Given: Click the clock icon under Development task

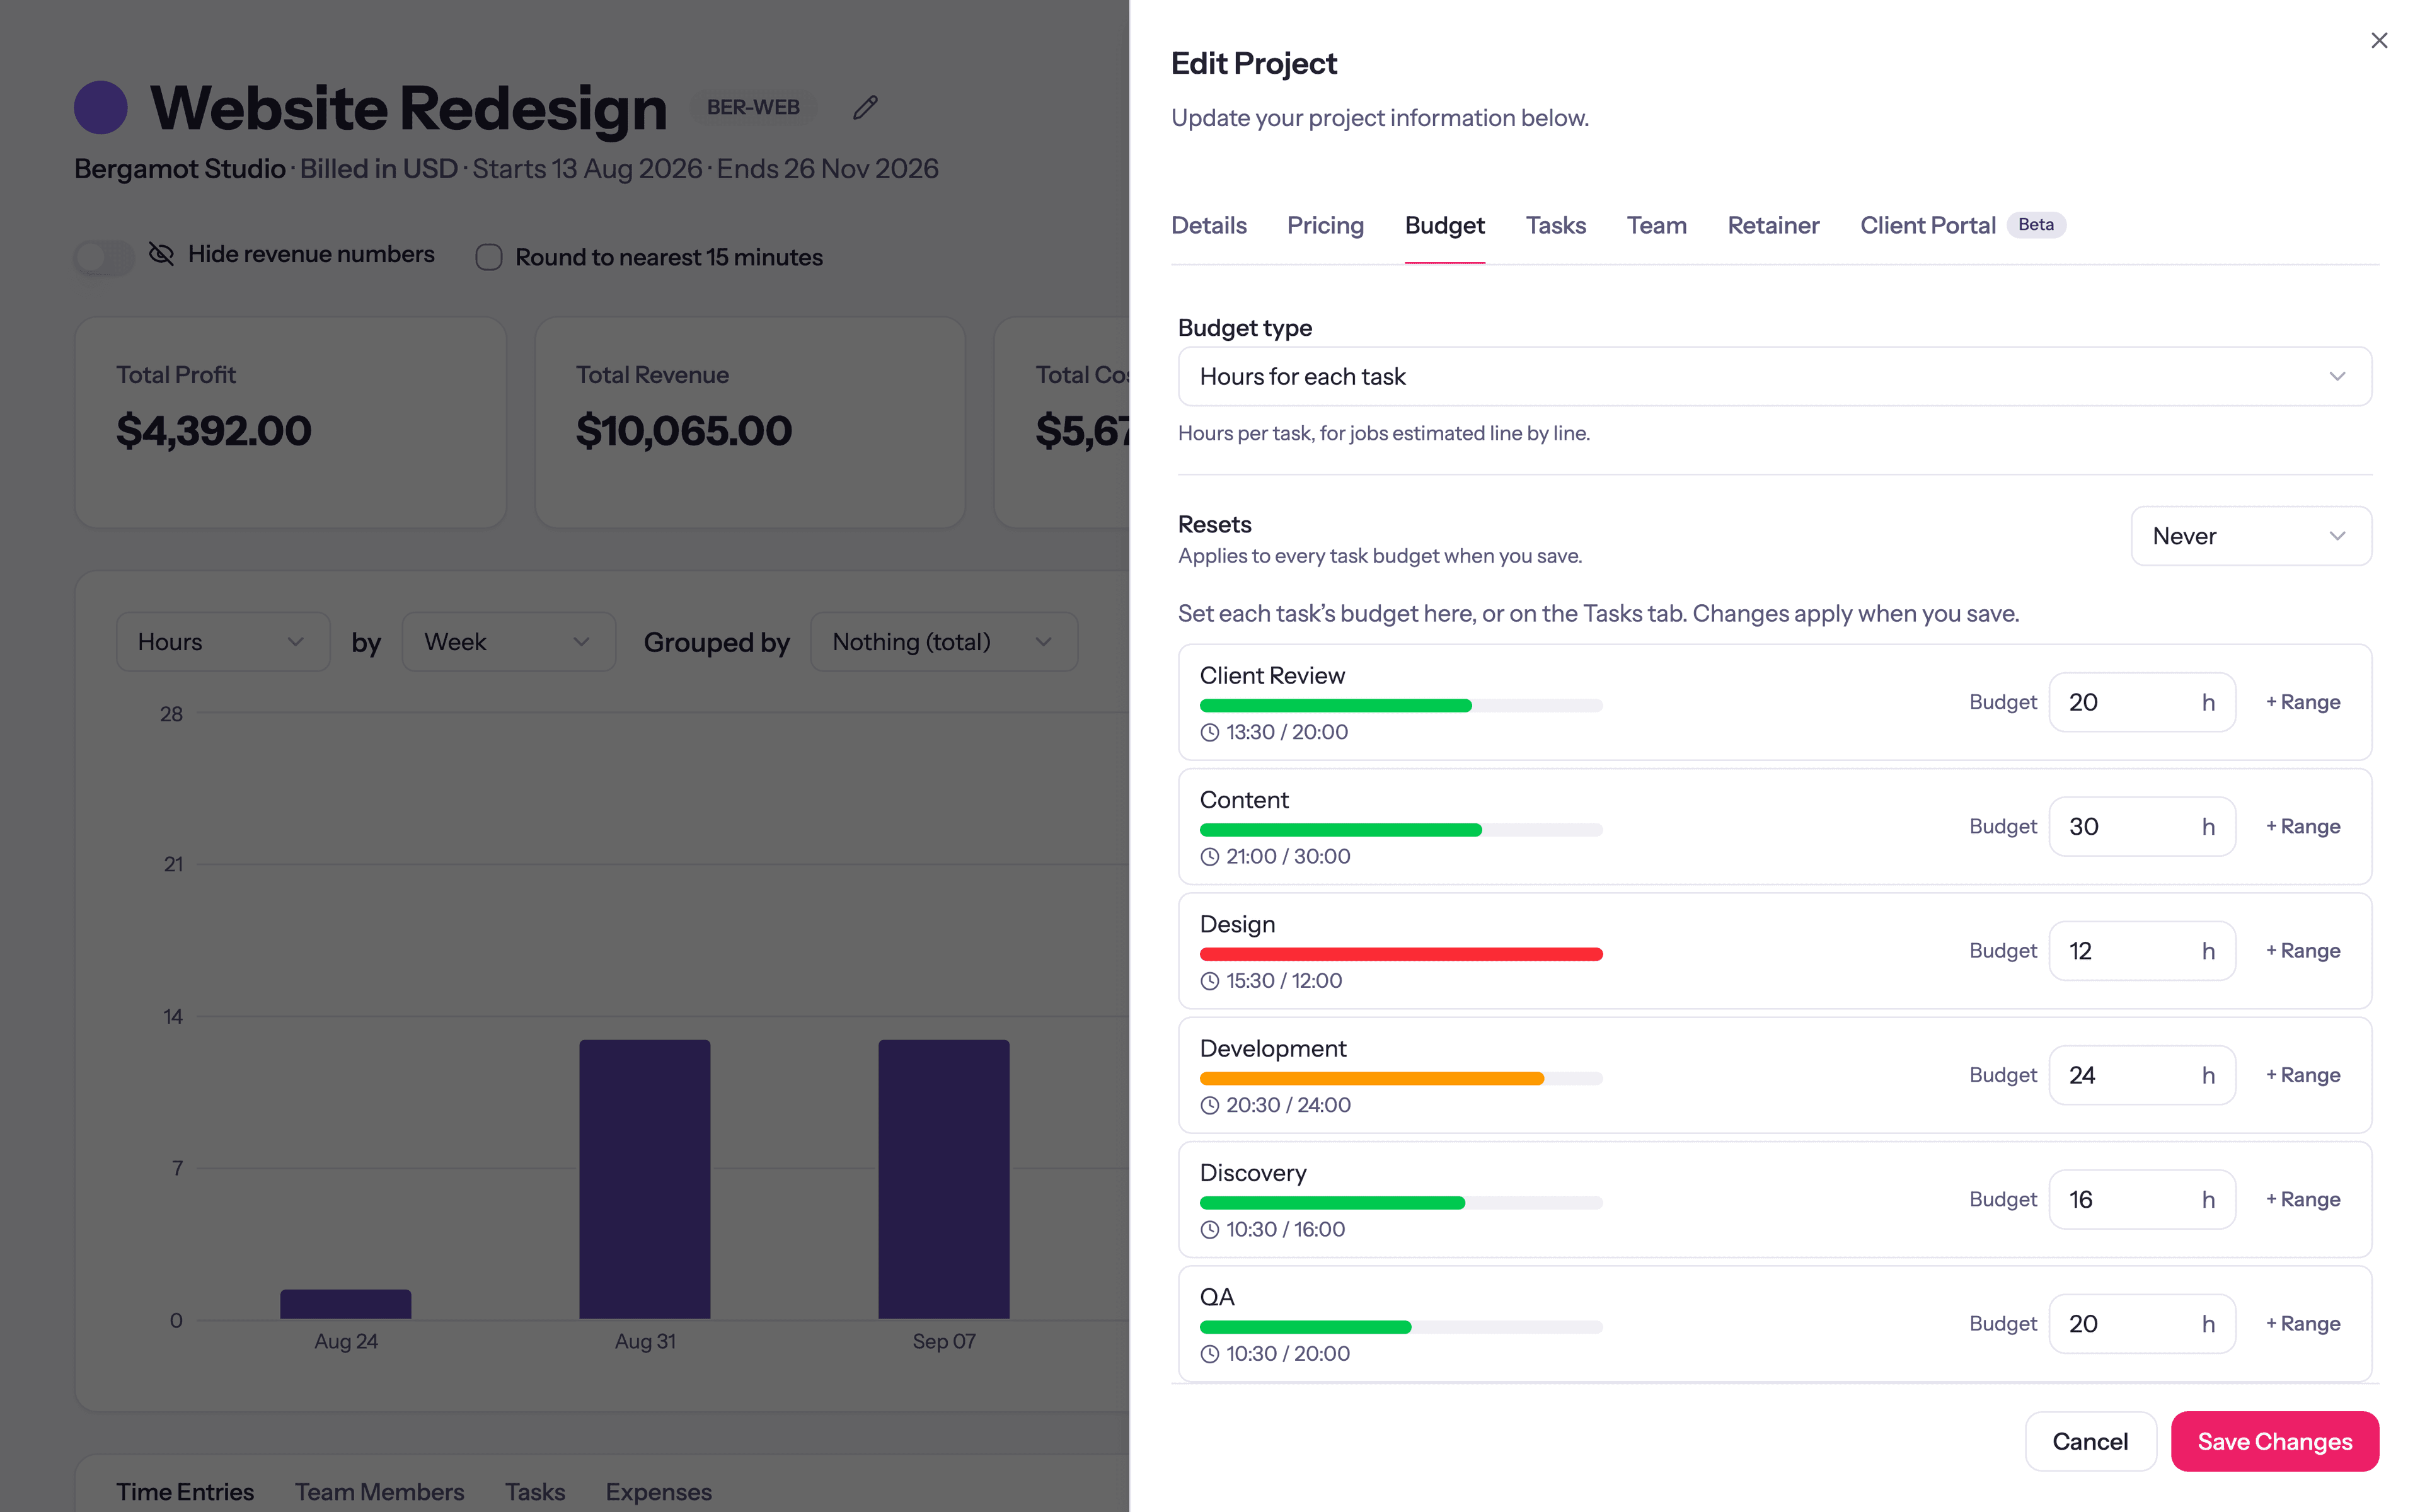Looking at the screenshot, I should 1210,1105.
